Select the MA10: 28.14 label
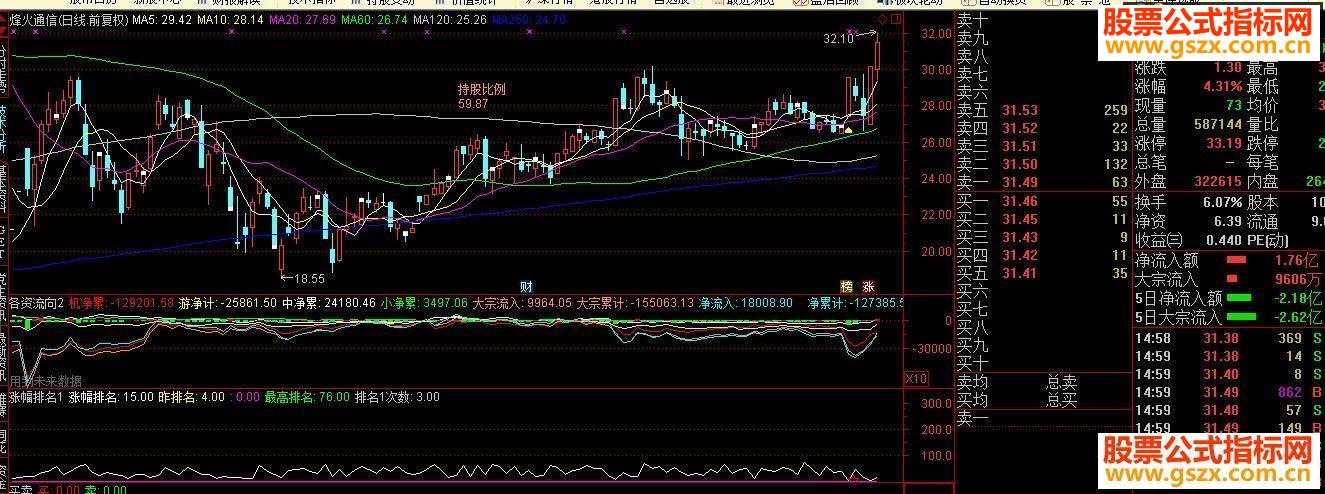 (x=230, y=20)
